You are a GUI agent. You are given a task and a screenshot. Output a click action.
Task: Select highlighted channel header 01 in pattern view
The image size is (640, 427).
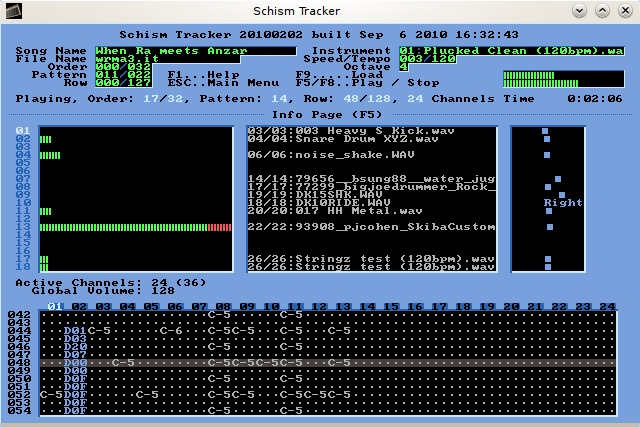[55, 307]
